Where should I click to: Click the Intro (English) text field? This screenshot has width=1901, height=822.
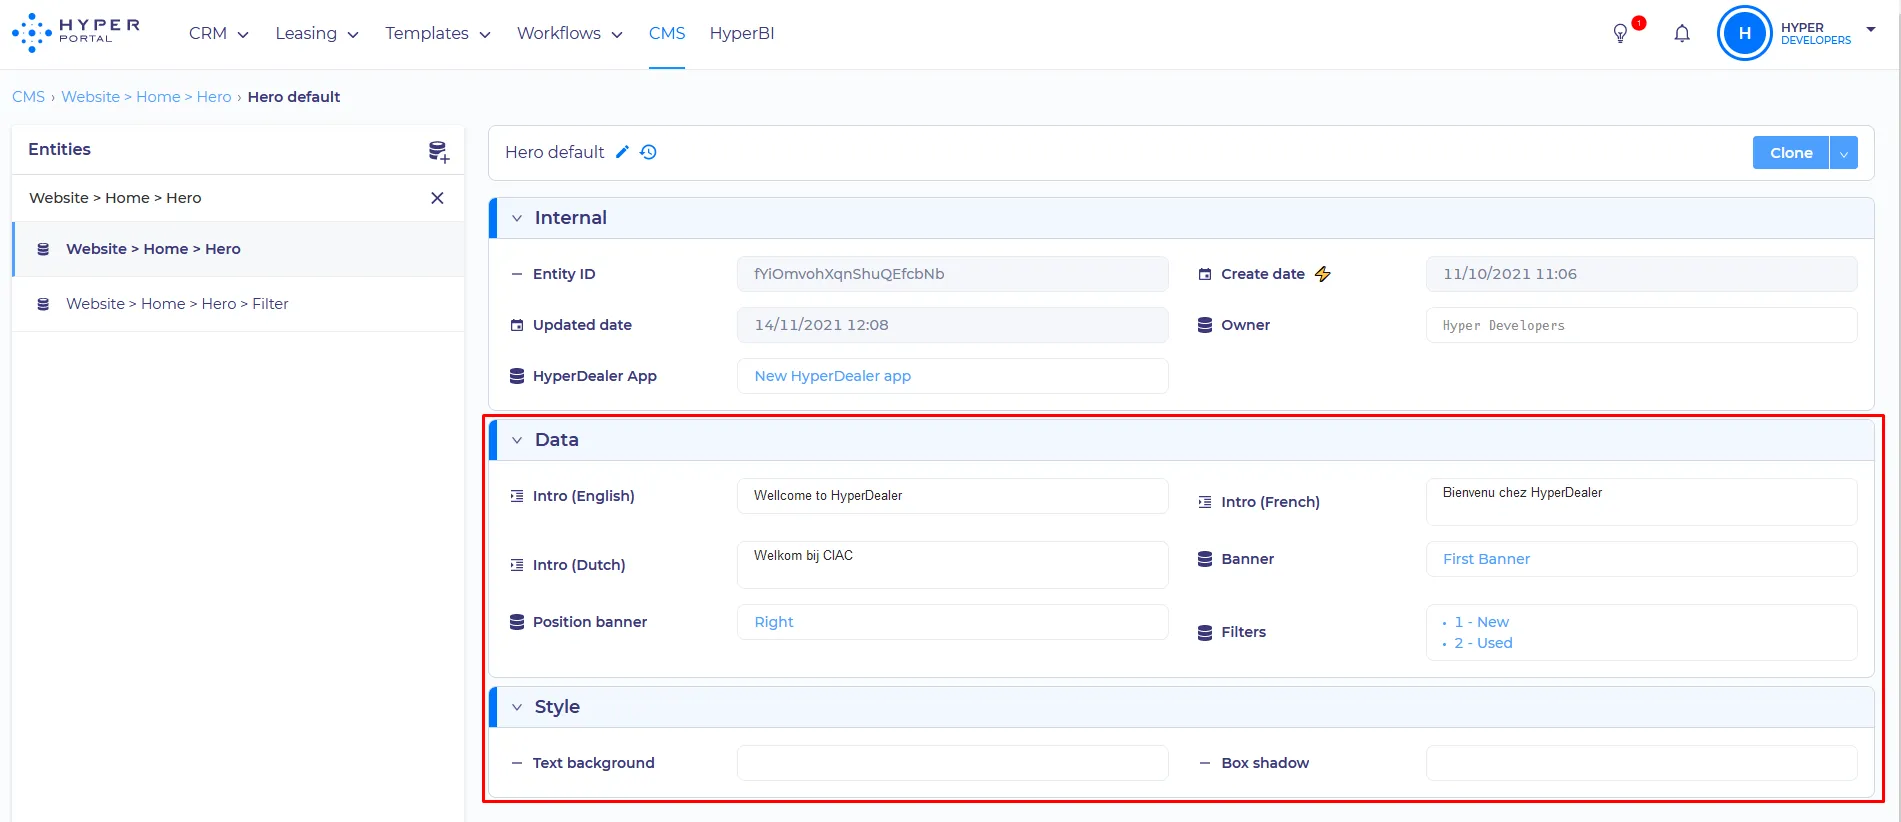[953, 496]
